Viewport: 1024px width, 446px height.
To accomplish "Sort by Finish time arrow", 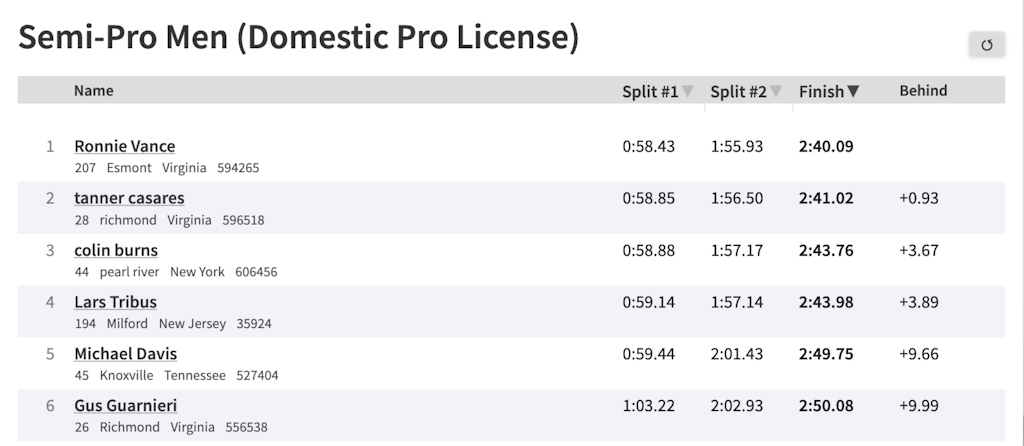I will pos(853,91).
